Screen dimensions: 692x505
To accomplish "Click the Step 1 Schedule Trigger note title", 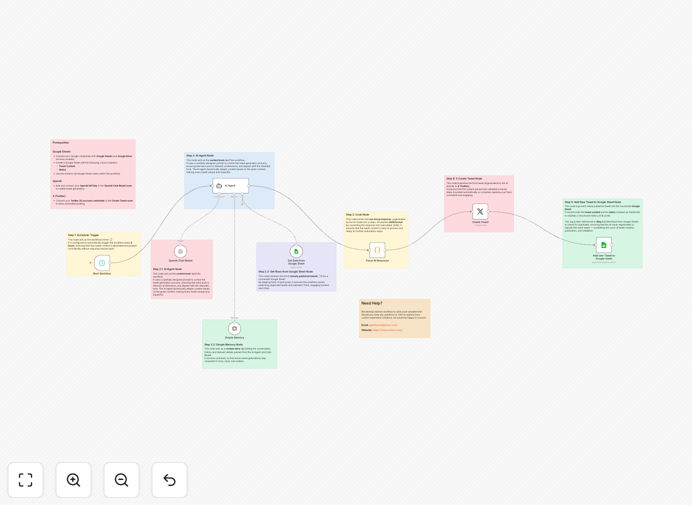I will (83, 235).
